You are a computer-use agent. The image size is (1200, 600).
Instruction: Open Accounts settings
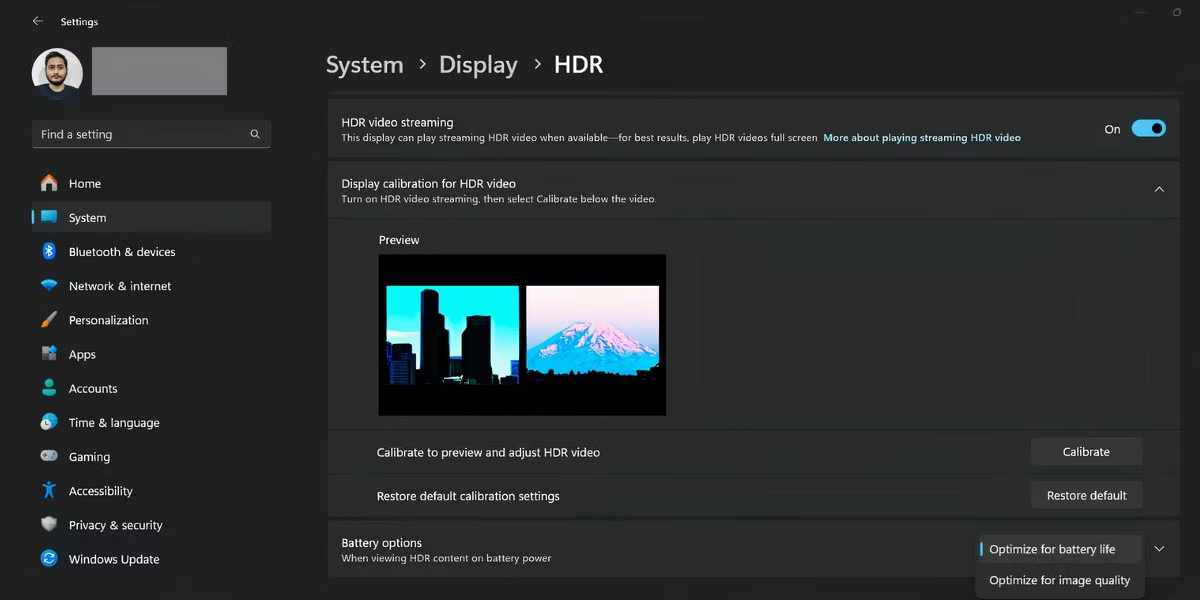click(93, 388)
